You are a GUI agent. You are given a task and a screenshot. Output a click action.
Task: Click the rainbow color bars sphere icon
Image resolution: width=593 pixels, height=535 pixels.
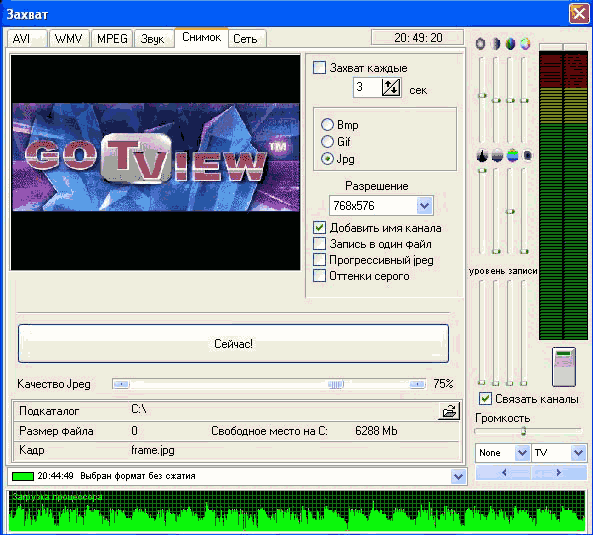tap(512, 155)
